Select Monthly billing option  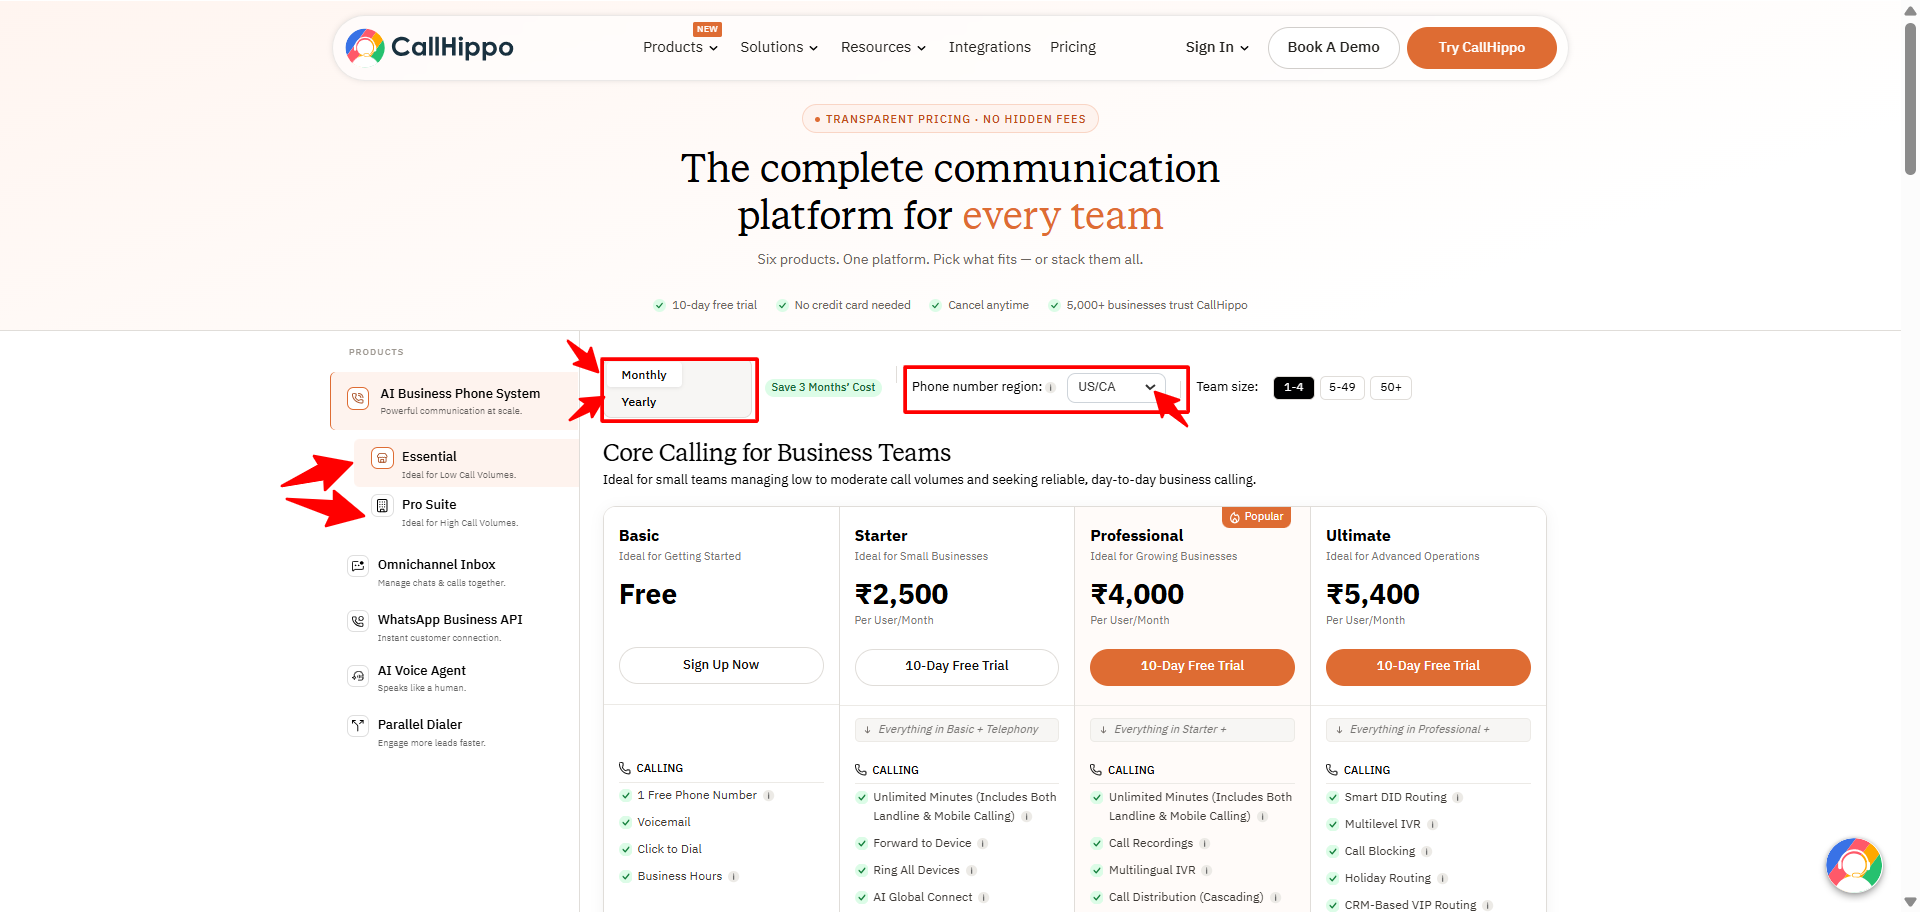click(644, 375)
